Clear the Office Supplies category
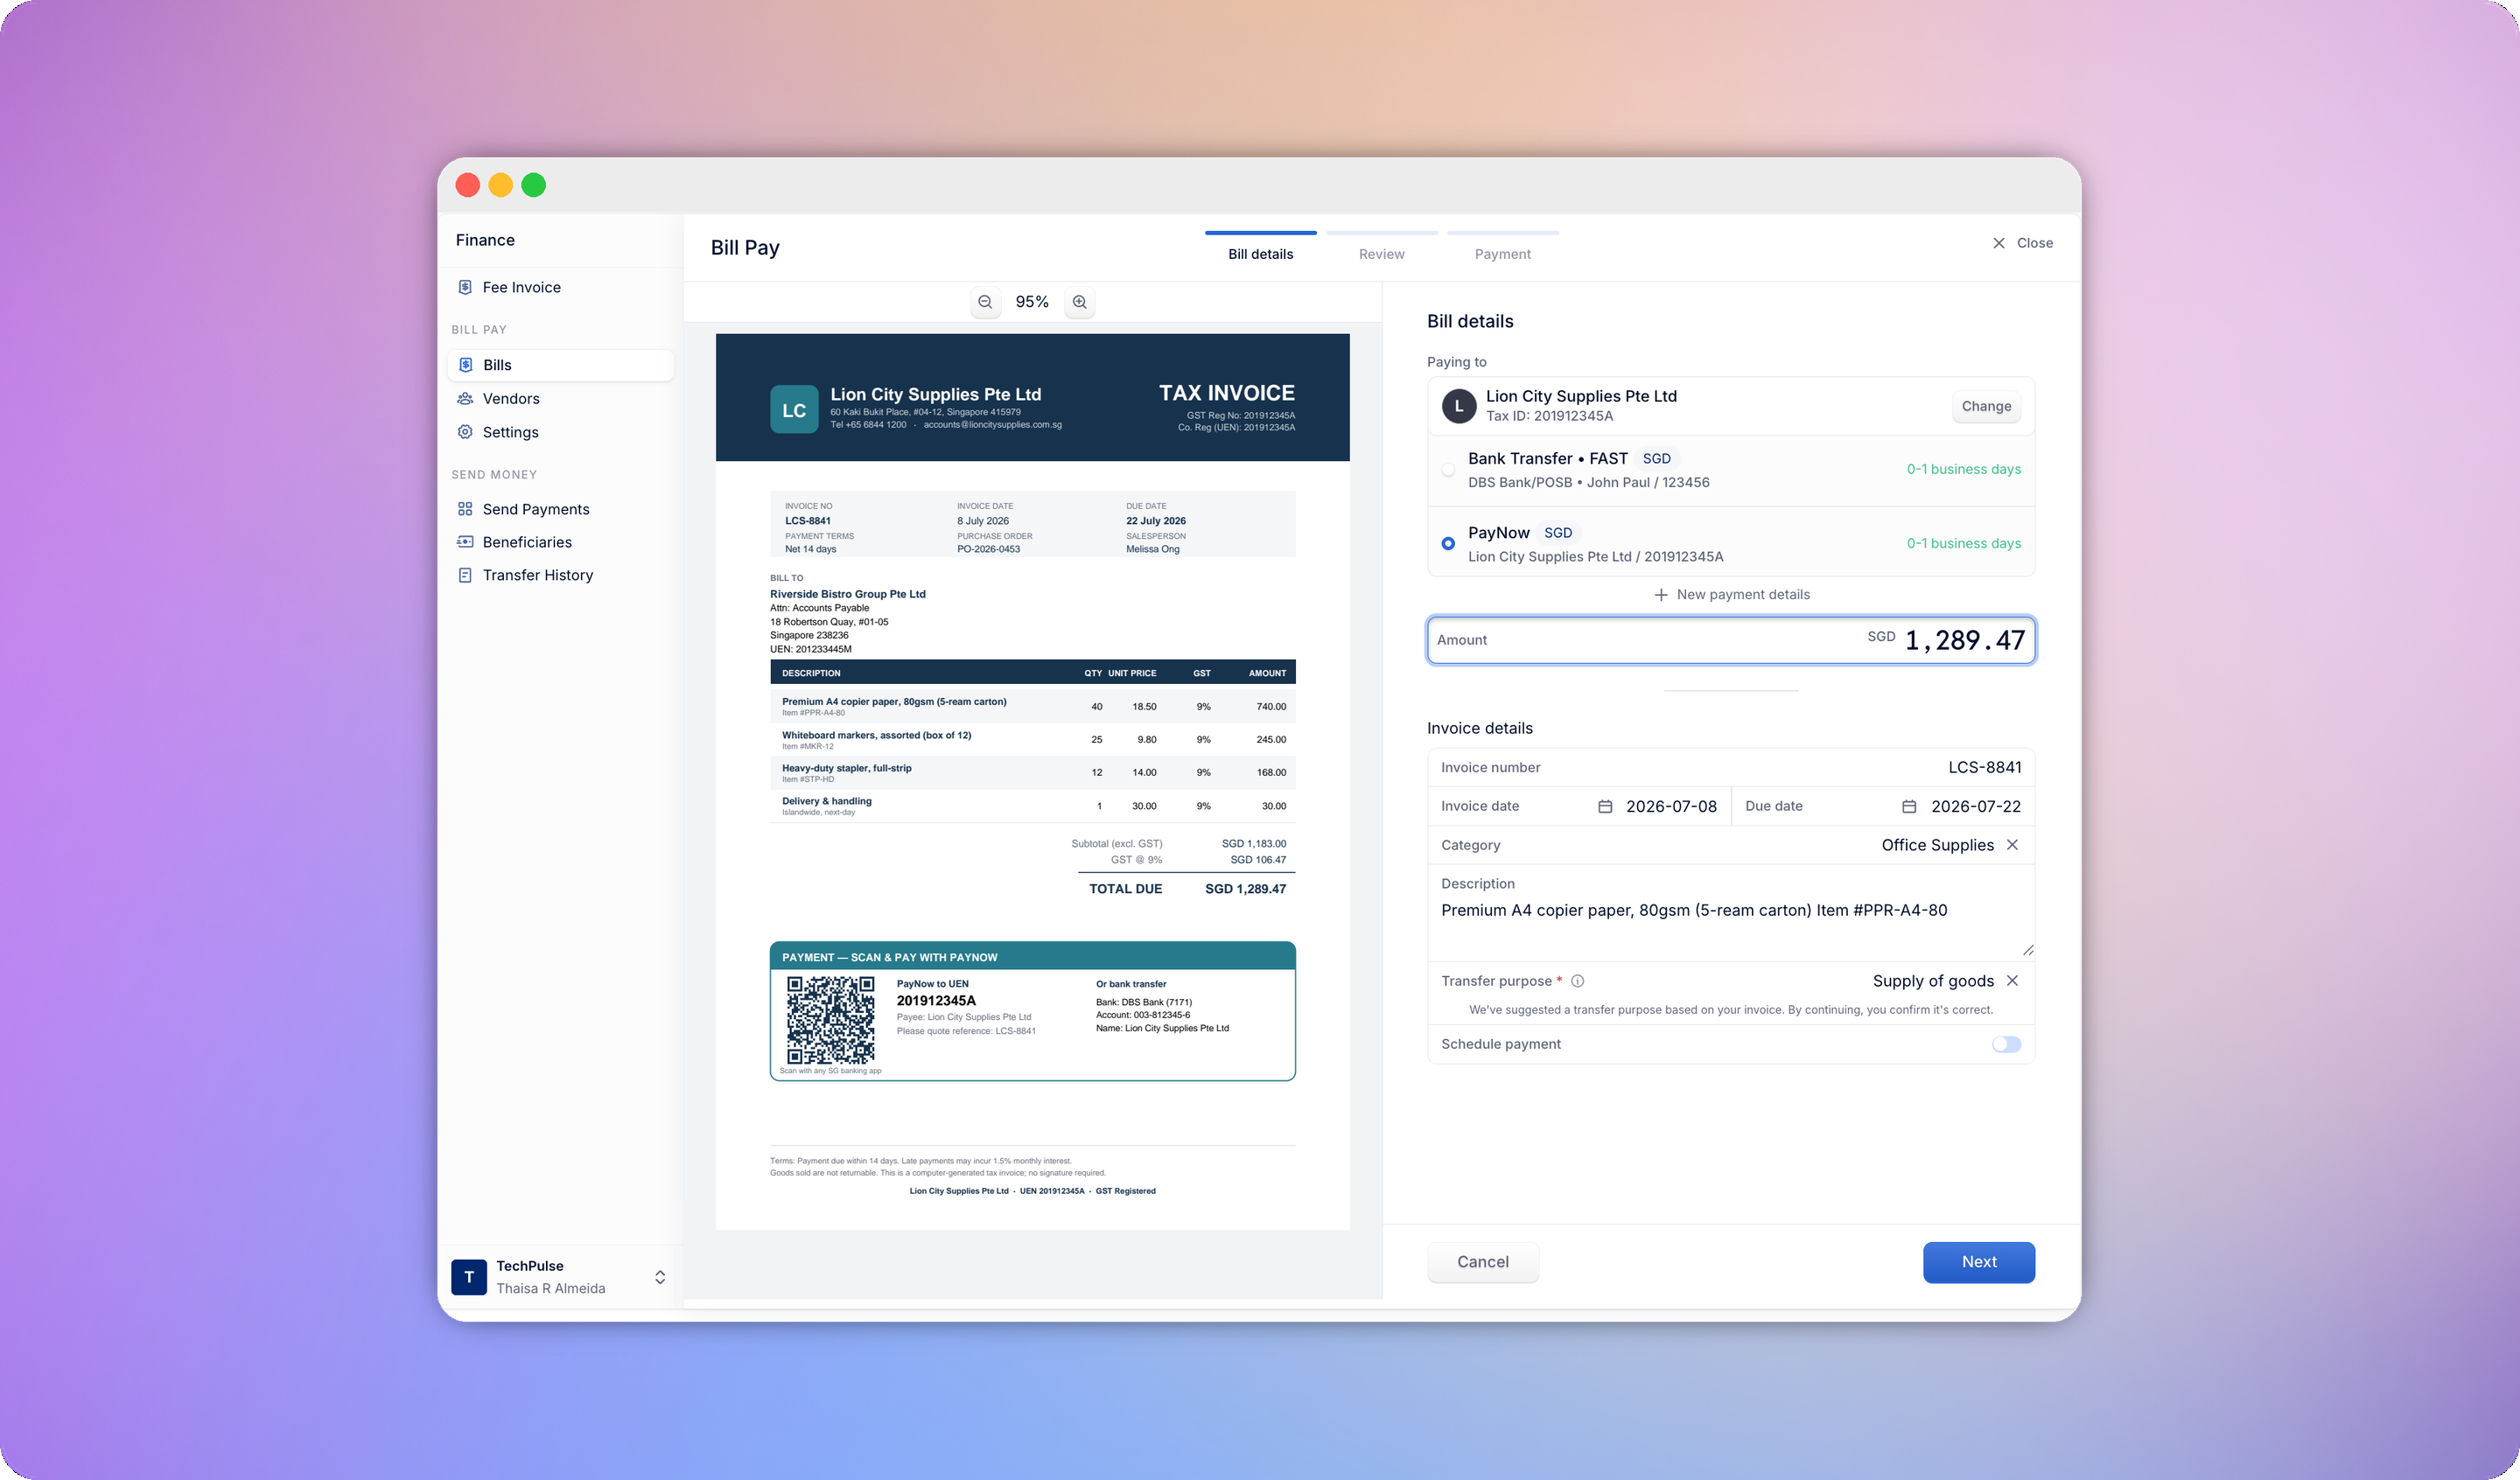 pos(2012,845)
